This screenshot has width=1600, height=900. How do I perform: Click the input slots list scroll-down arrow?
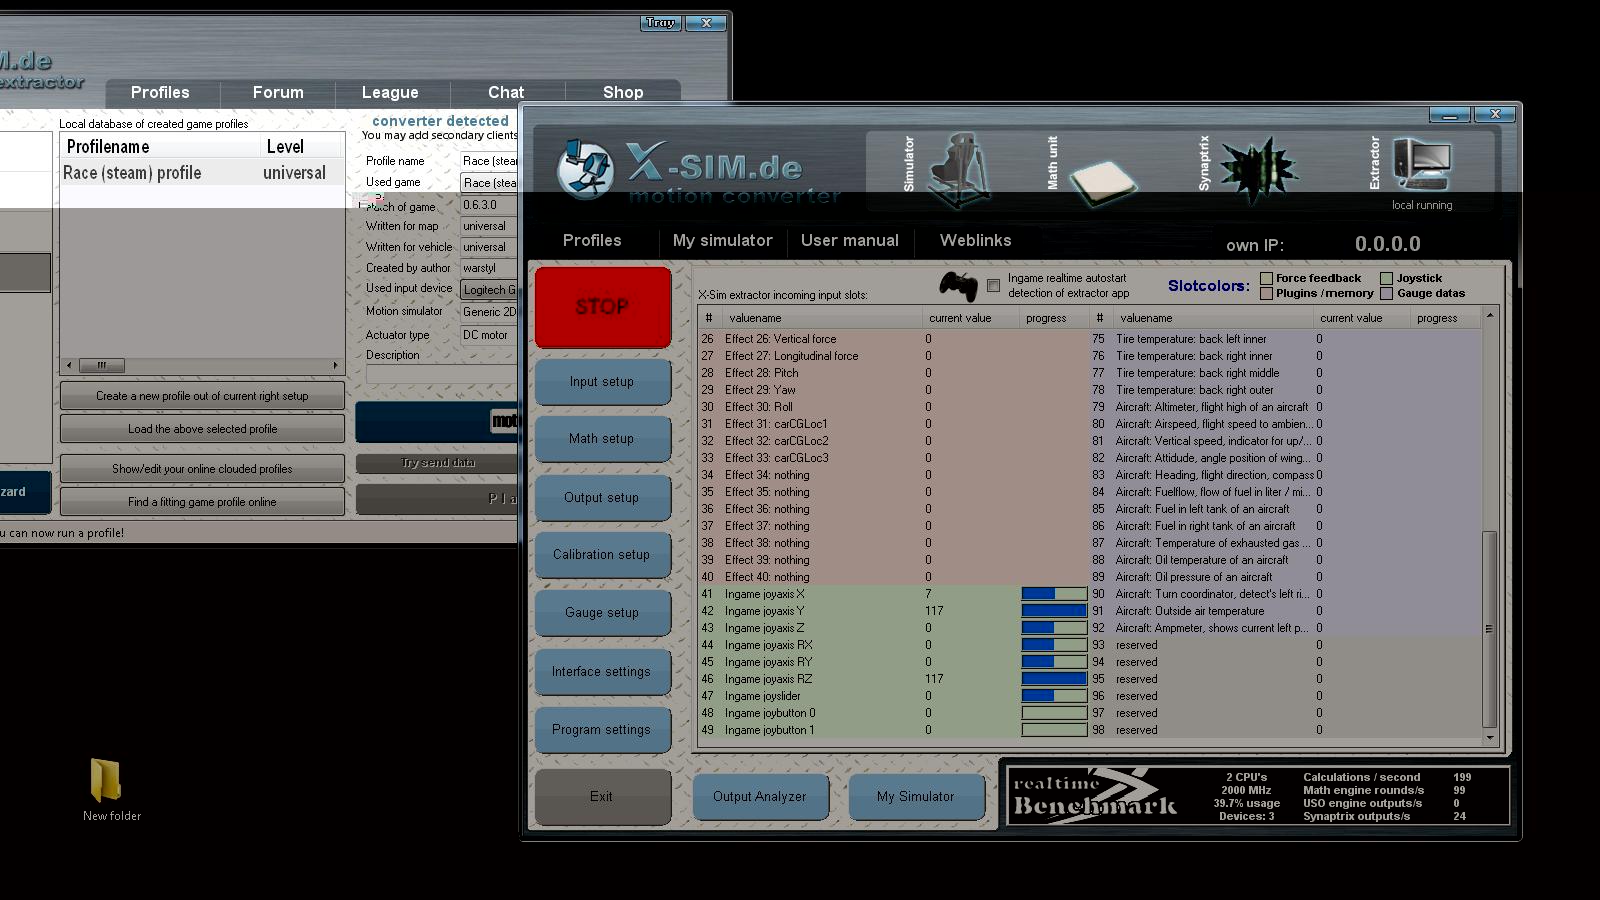(1490, 738)
